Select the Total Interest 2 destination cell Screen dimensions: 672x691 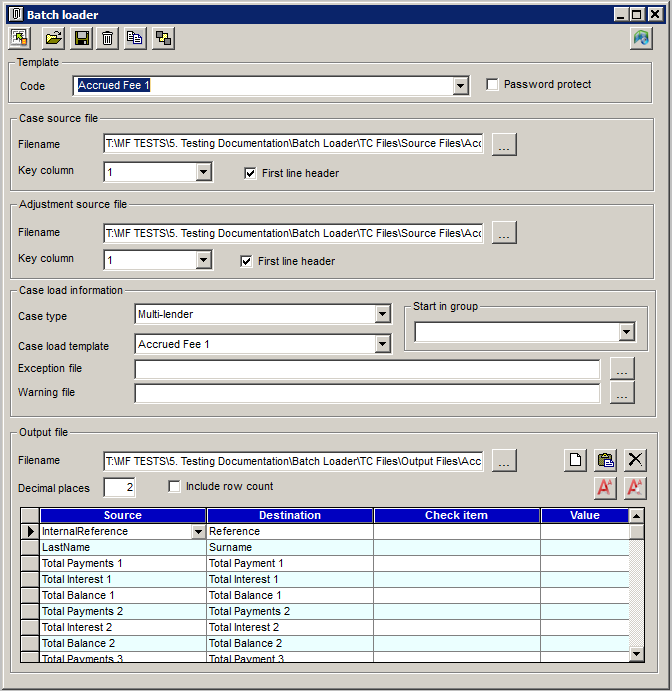[x=290, y=627]
